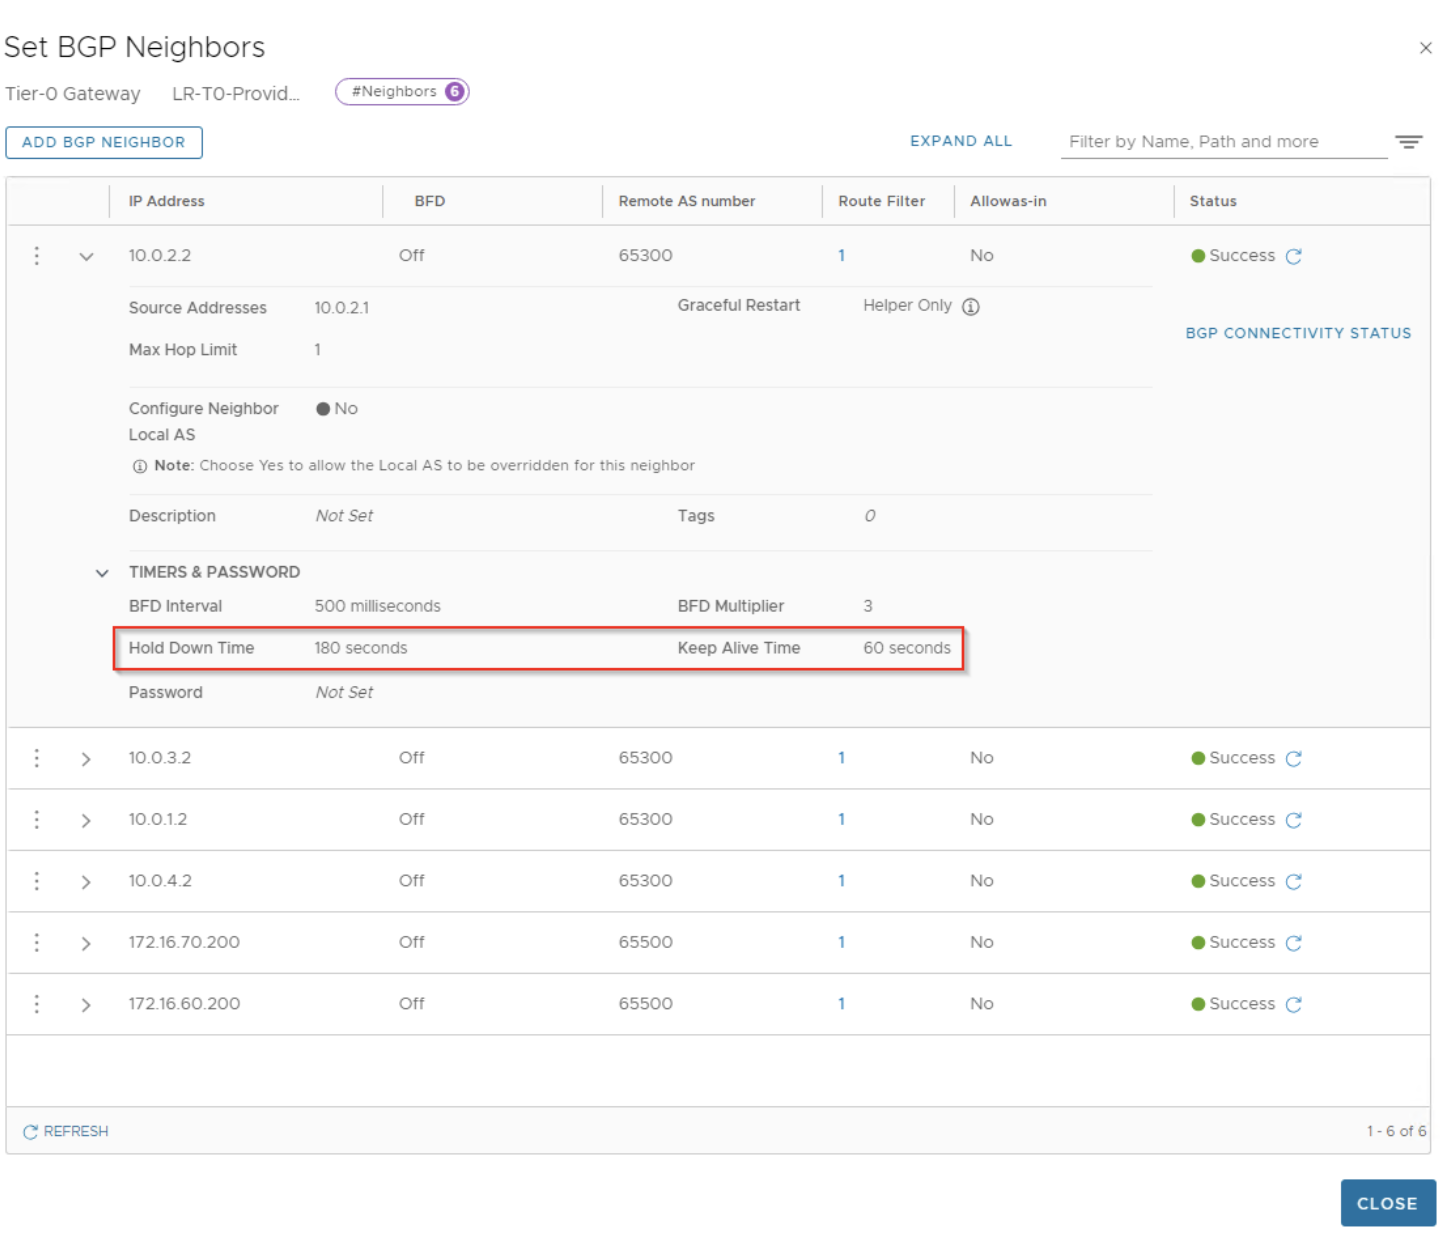Image resolution: width=1452 pixels, height=1236 pixels.
Task: Click the 1 - 6 of 6 pagination text
Action: [1396, 1131]
